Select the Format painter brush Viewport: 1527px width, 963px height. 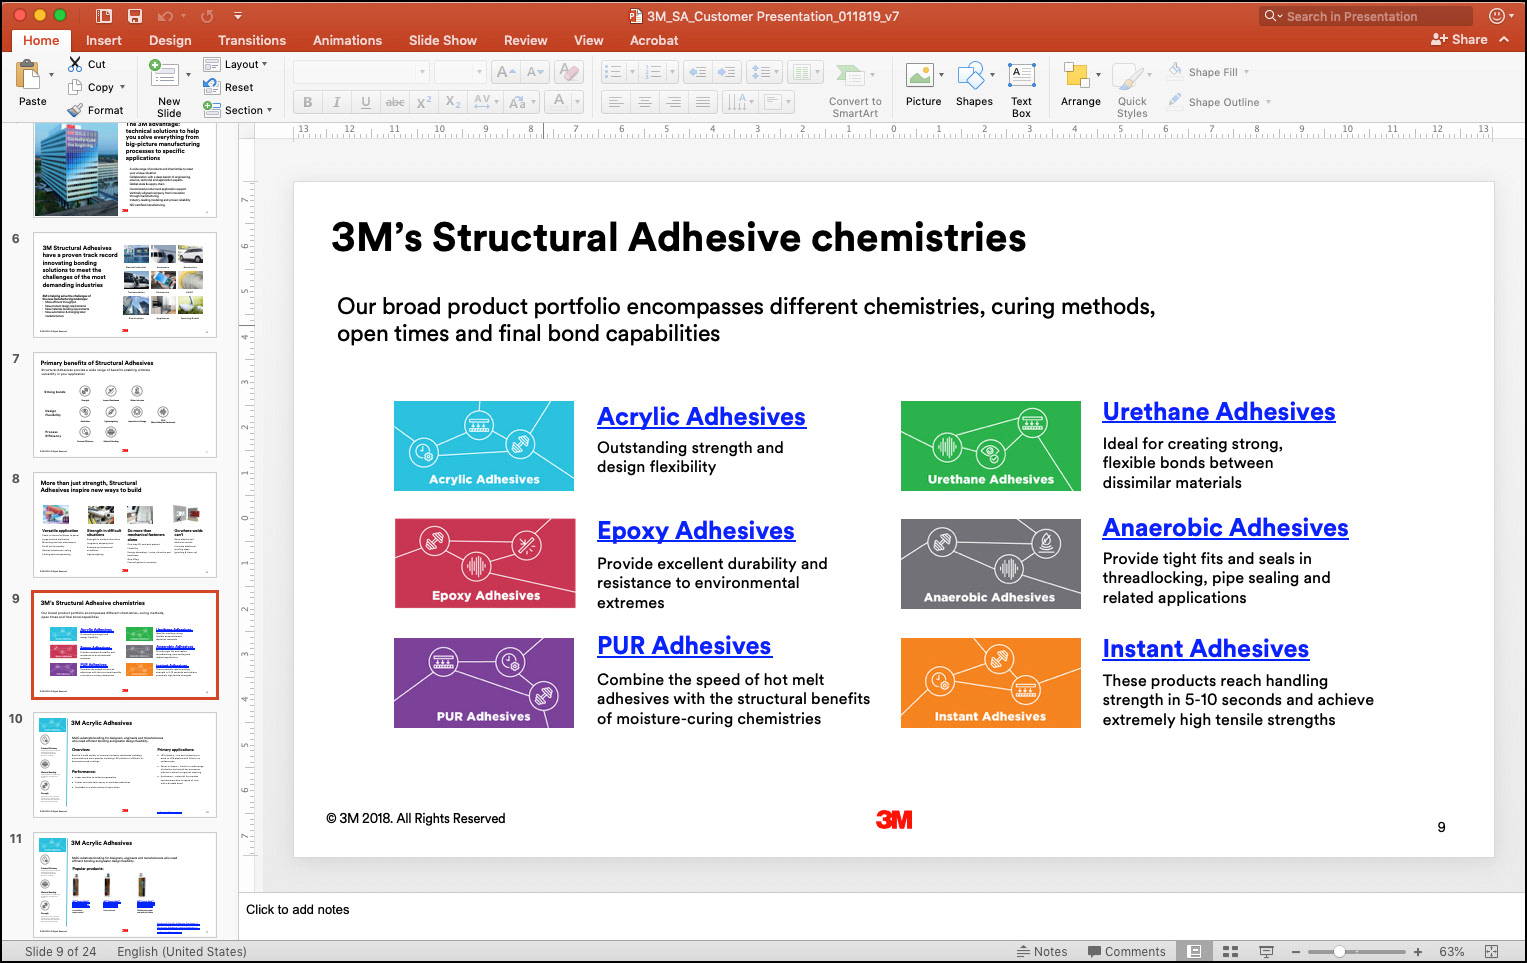click(x=75, y=110)
